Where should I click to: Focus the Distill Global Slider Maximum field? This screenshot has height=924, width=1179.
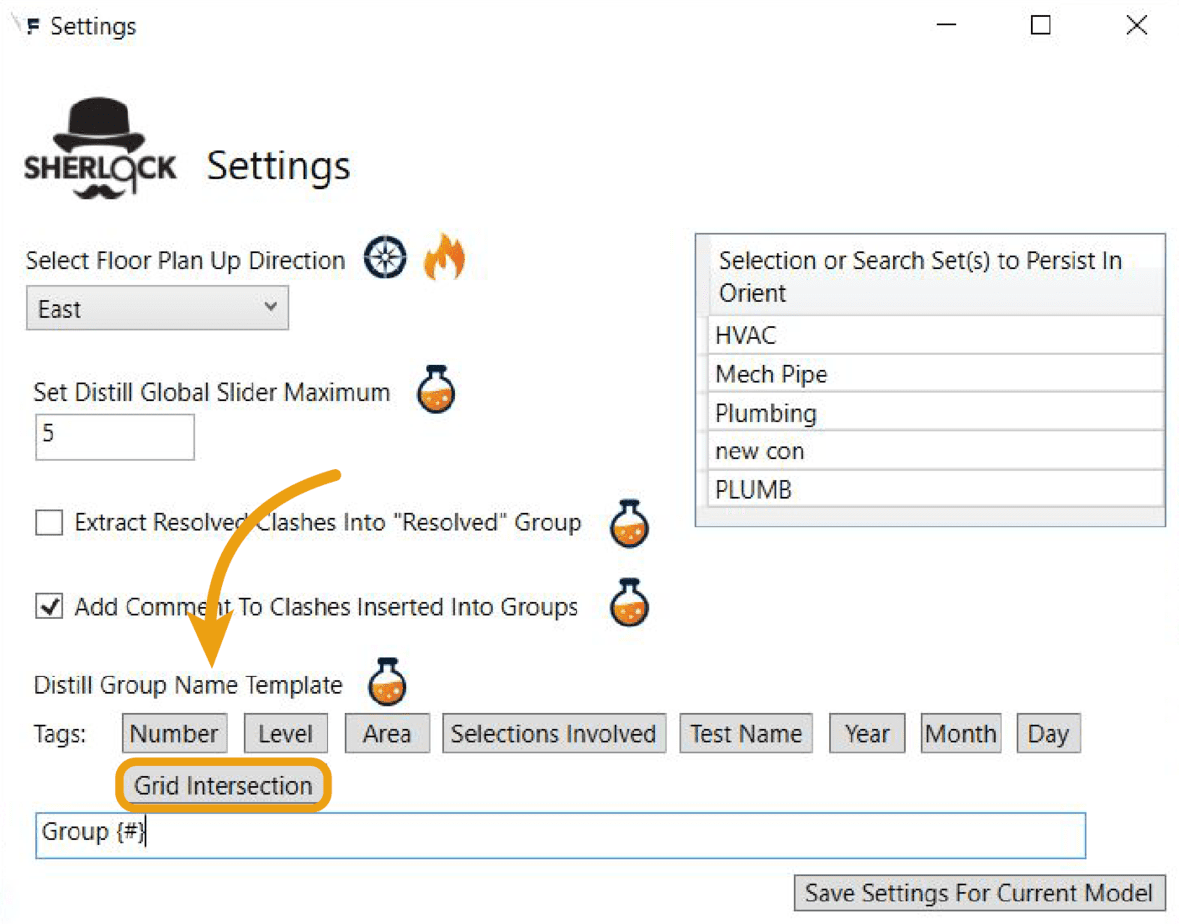(x=115, y=436)
